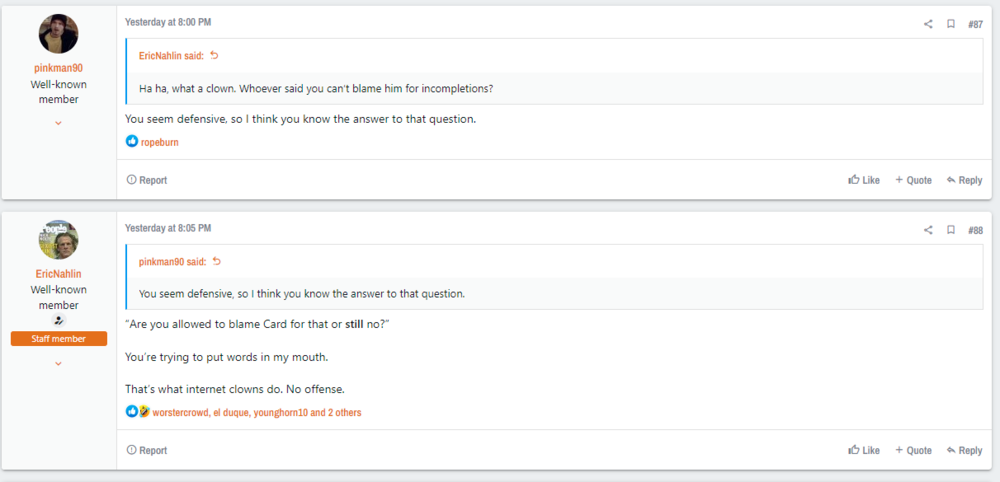This screenshot has width=1000, height=482.
Task: Open pinkman90's avatar profile picture
Action: [x=58, y=35]
